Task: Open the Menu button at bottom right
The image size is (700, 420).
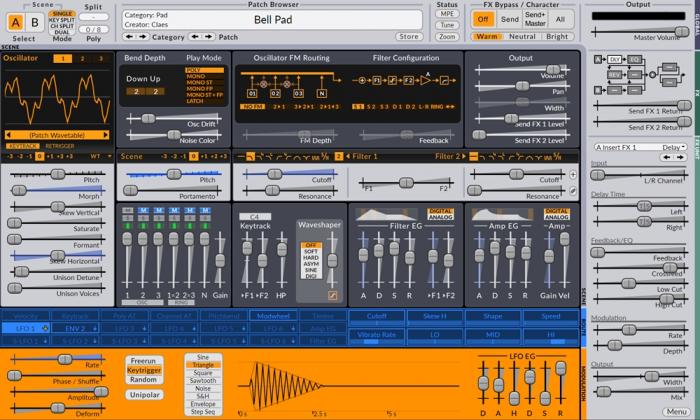Action: (x=676, y=412)
